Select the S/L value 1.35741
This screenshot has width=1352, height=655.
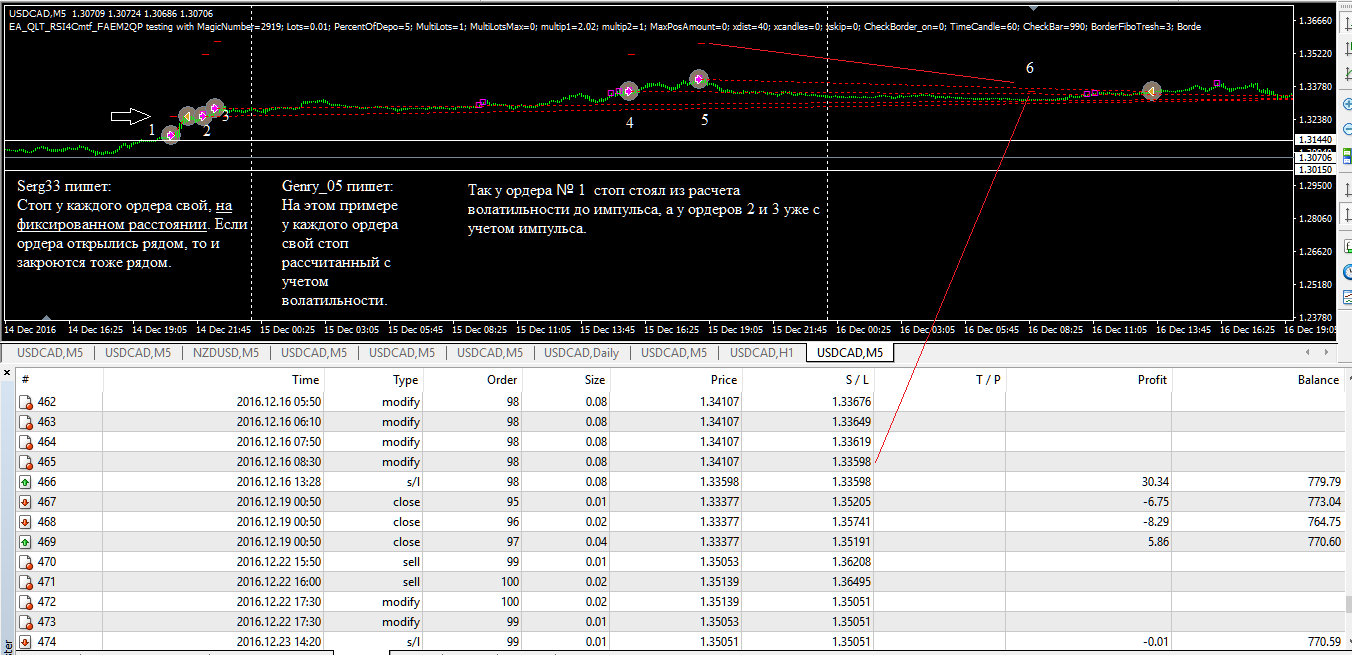tap(850, 522)
